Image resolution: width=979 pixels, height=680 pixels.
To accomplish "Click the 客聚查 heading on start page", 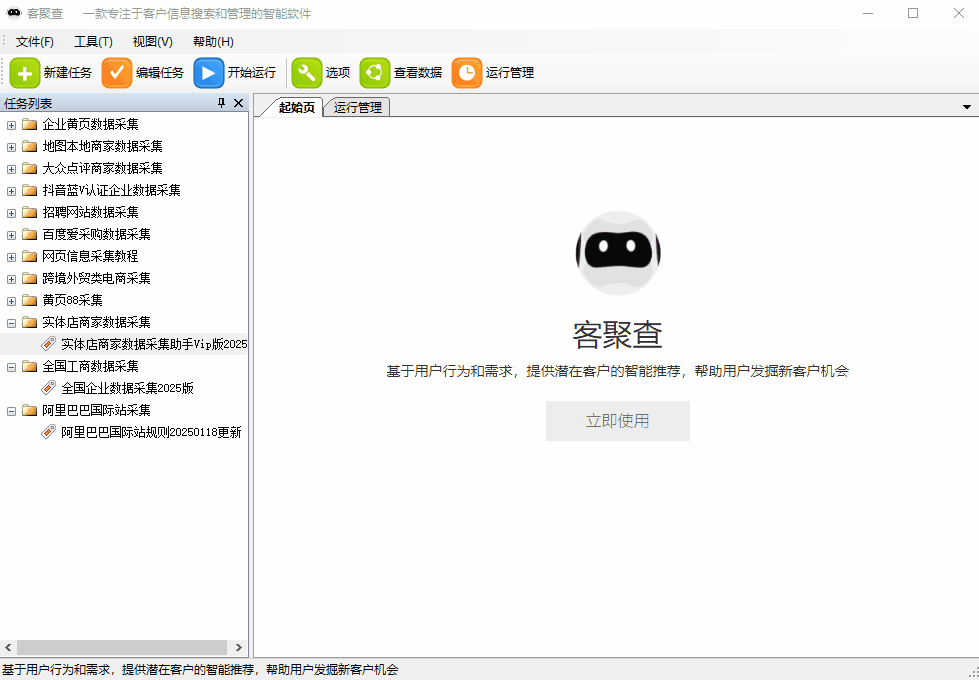I will pos(617,335).
